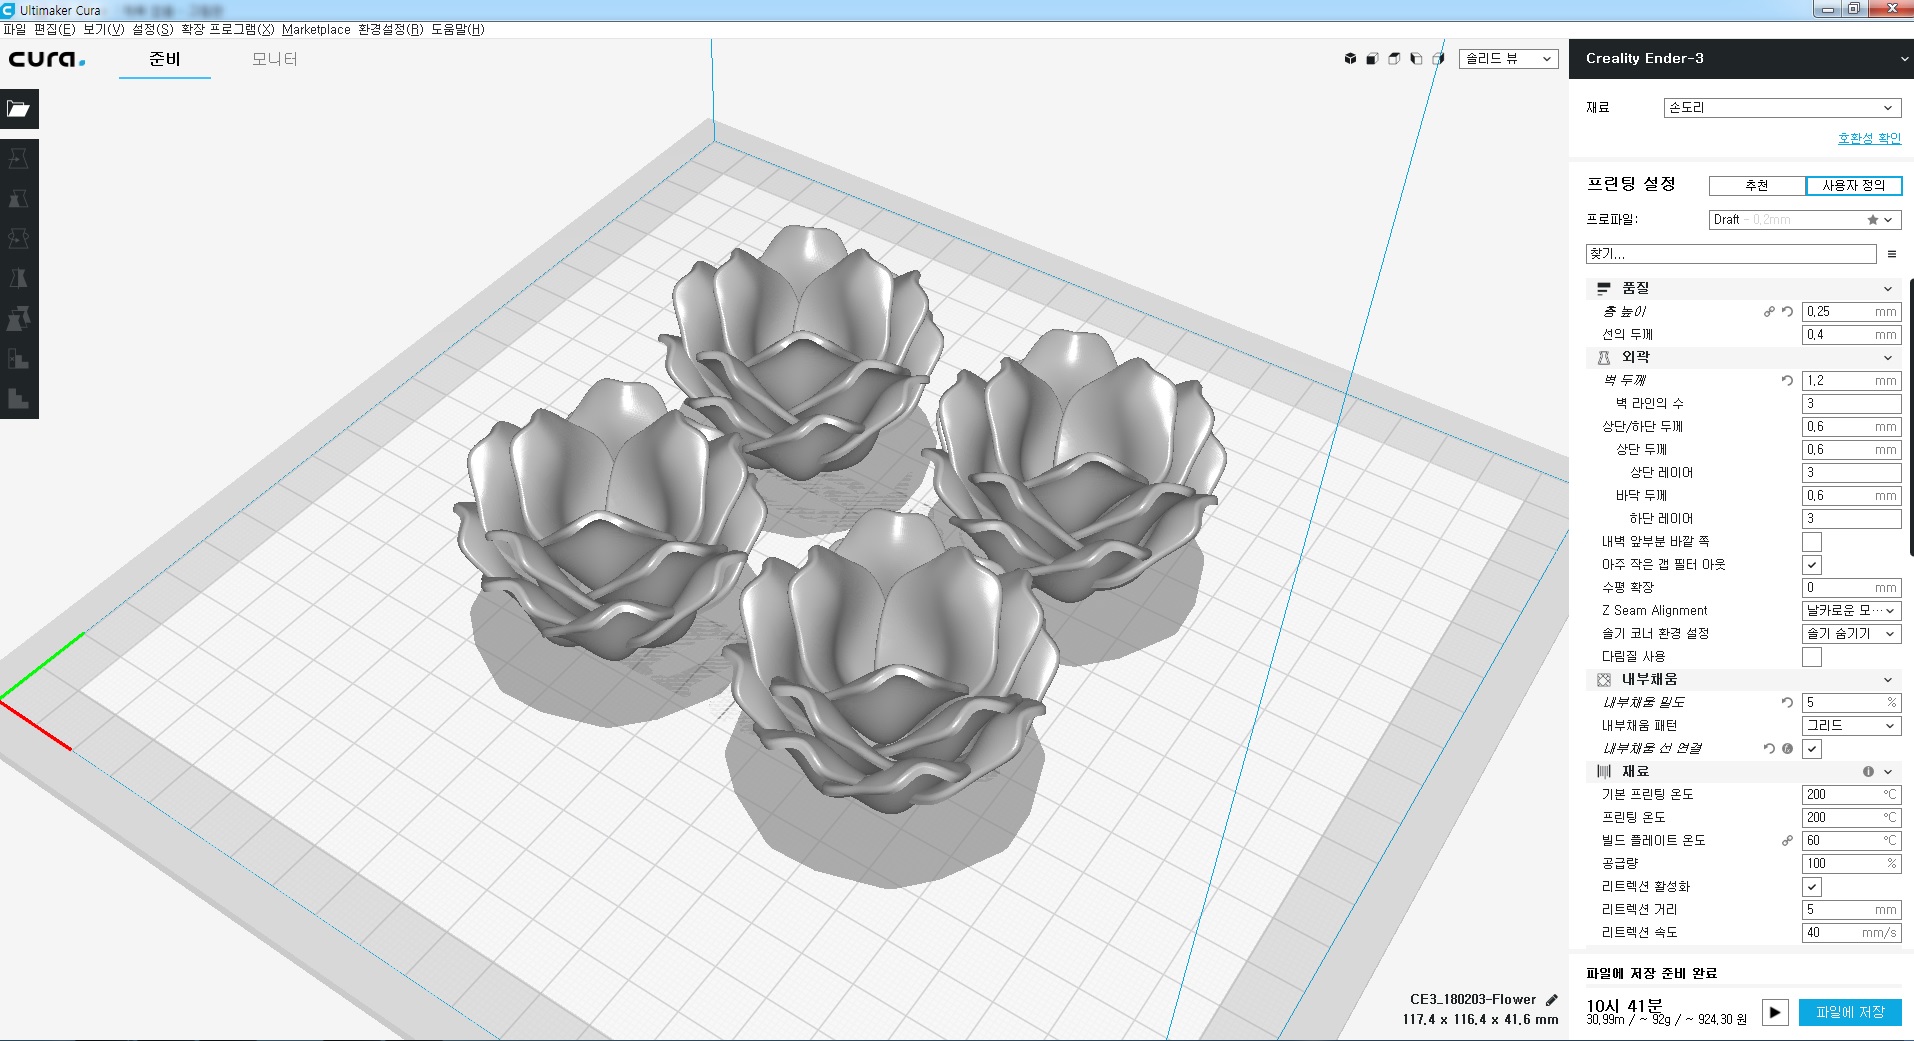Select the Support Blocker tool
The height and width of the screenshot is (1041, 1914).
pos(19,358)
